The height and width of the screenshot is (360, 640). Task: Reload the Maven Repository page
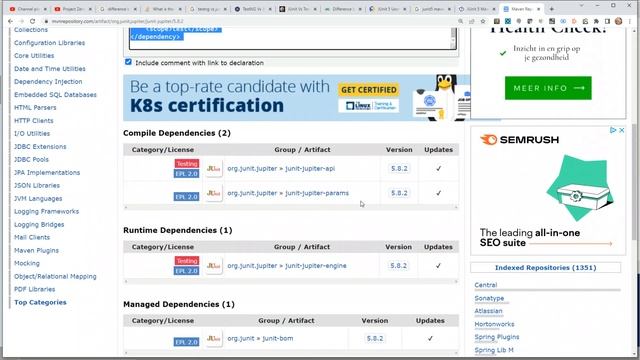click(x=33, y=21)
